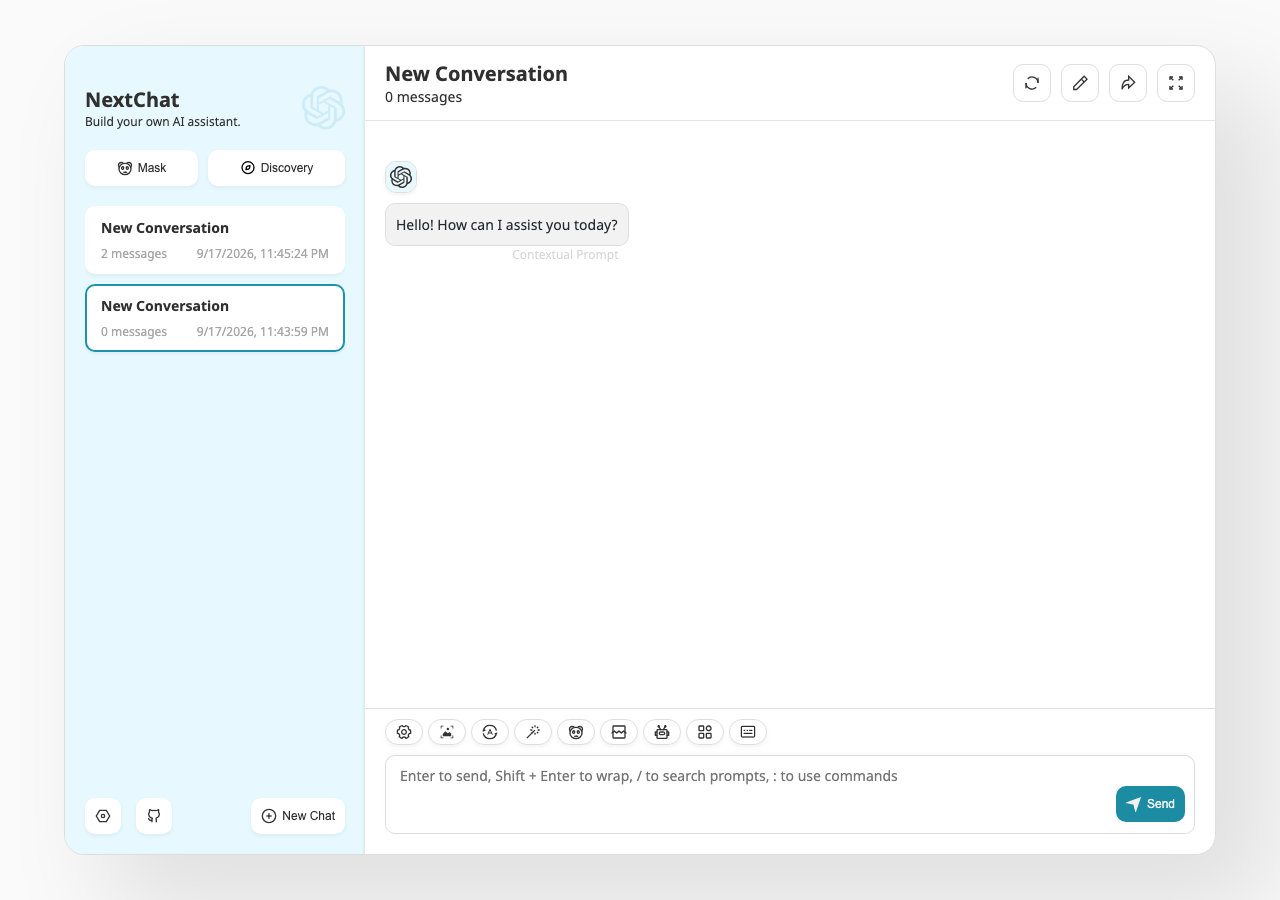Open the Mask page button
Screen dimensions: 1280x900
coord(141,168)
